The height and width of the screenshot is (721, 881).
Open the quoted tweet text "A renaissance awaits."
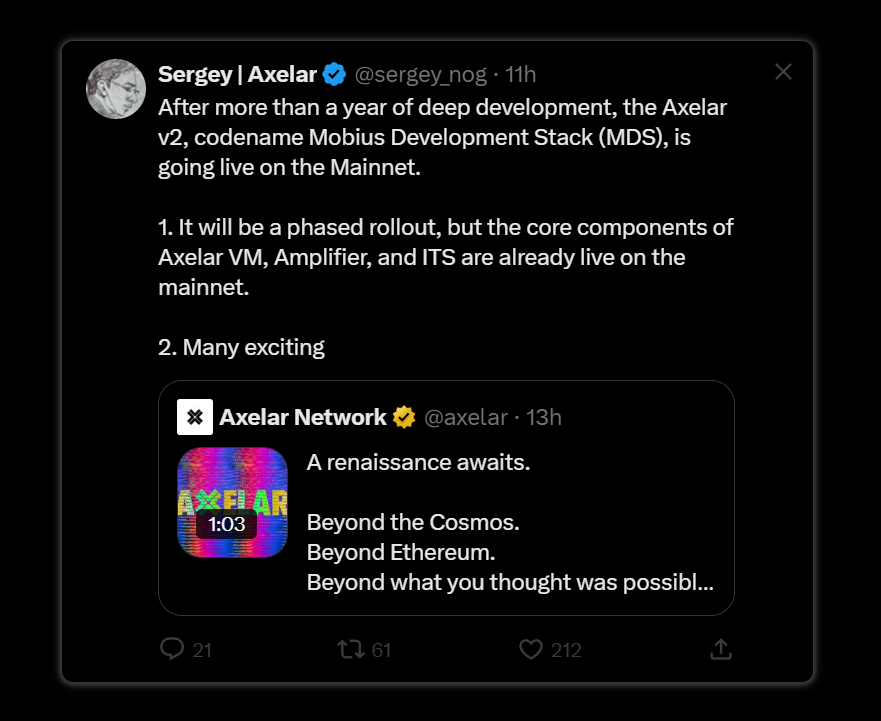click(x=418, y=464)
